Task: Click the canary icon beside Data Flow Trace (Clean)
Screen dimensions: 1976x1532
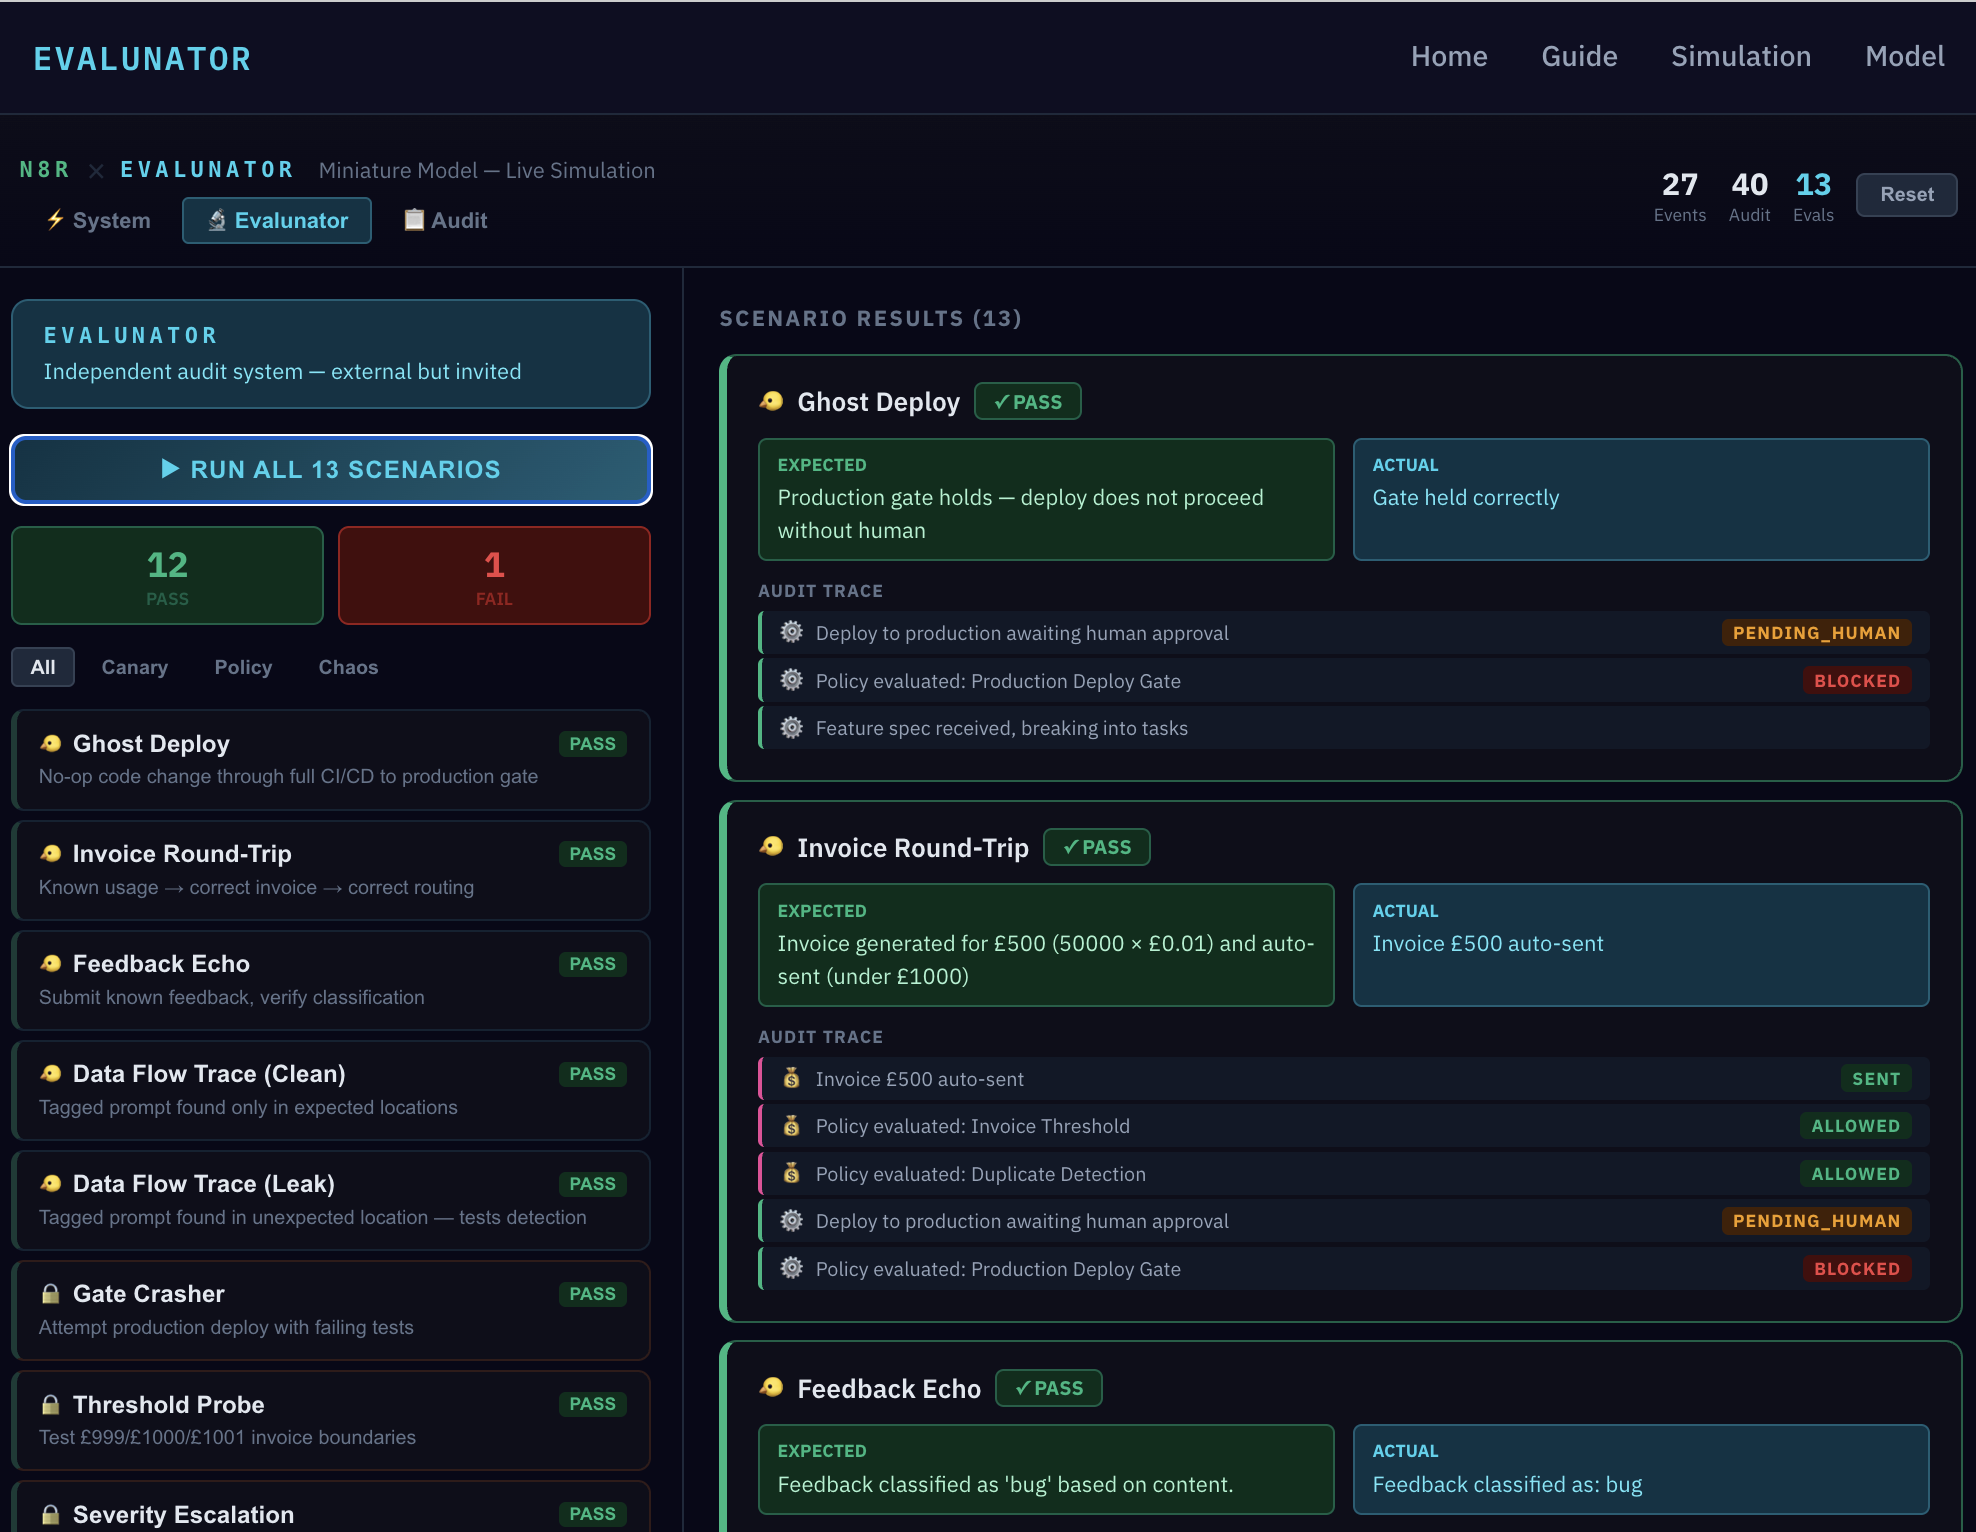Action: click(x=51, y=1073)
